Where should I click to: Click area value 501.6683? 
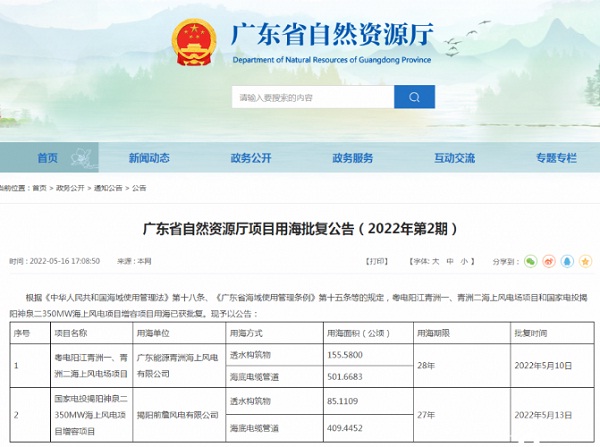[345, 377]
